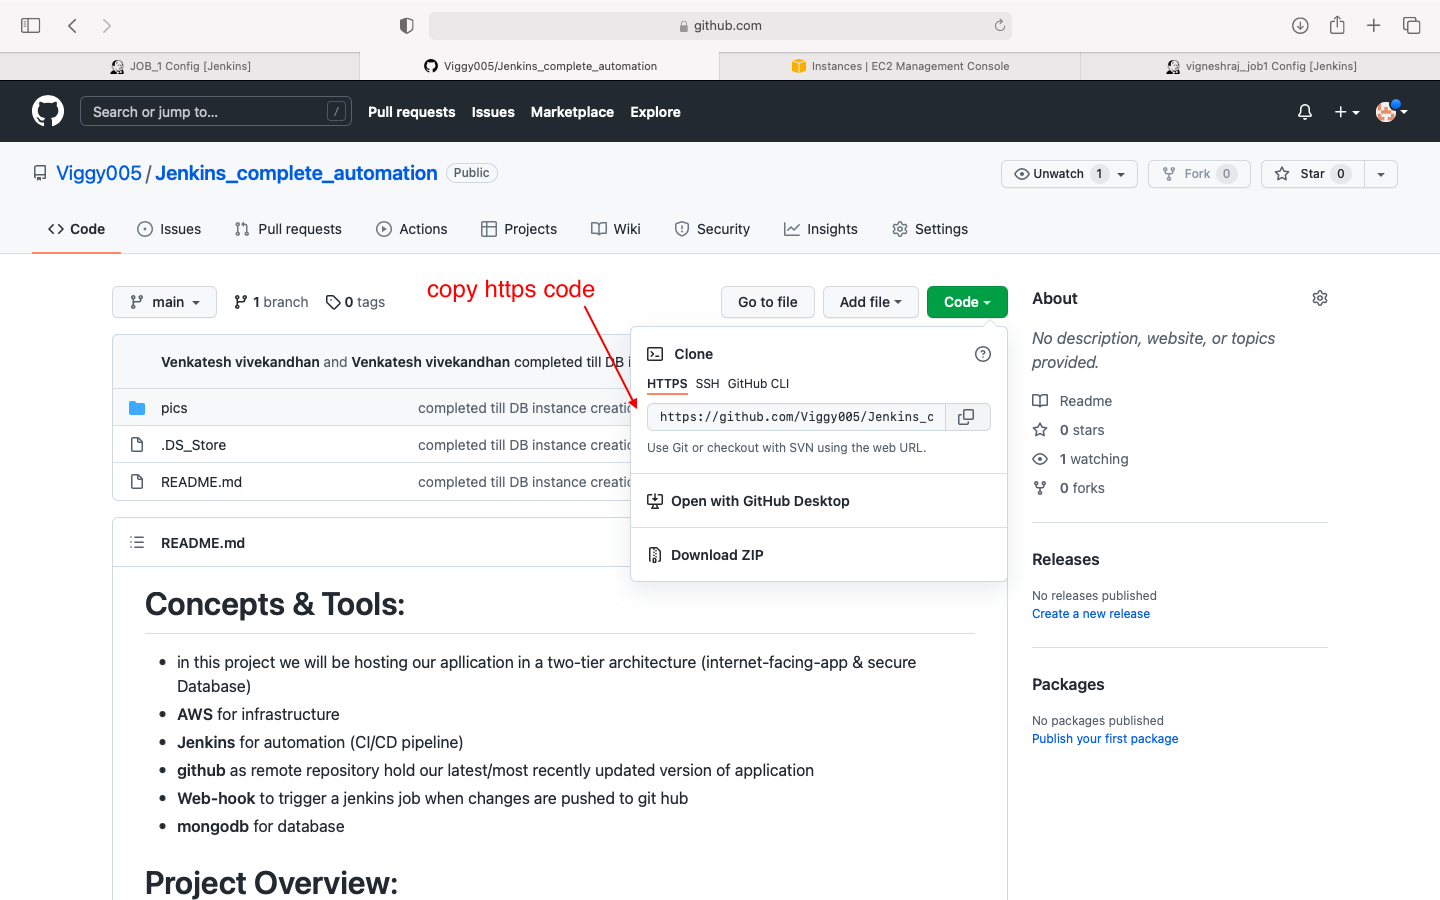Open the pics folder

[x=174, y=408]
